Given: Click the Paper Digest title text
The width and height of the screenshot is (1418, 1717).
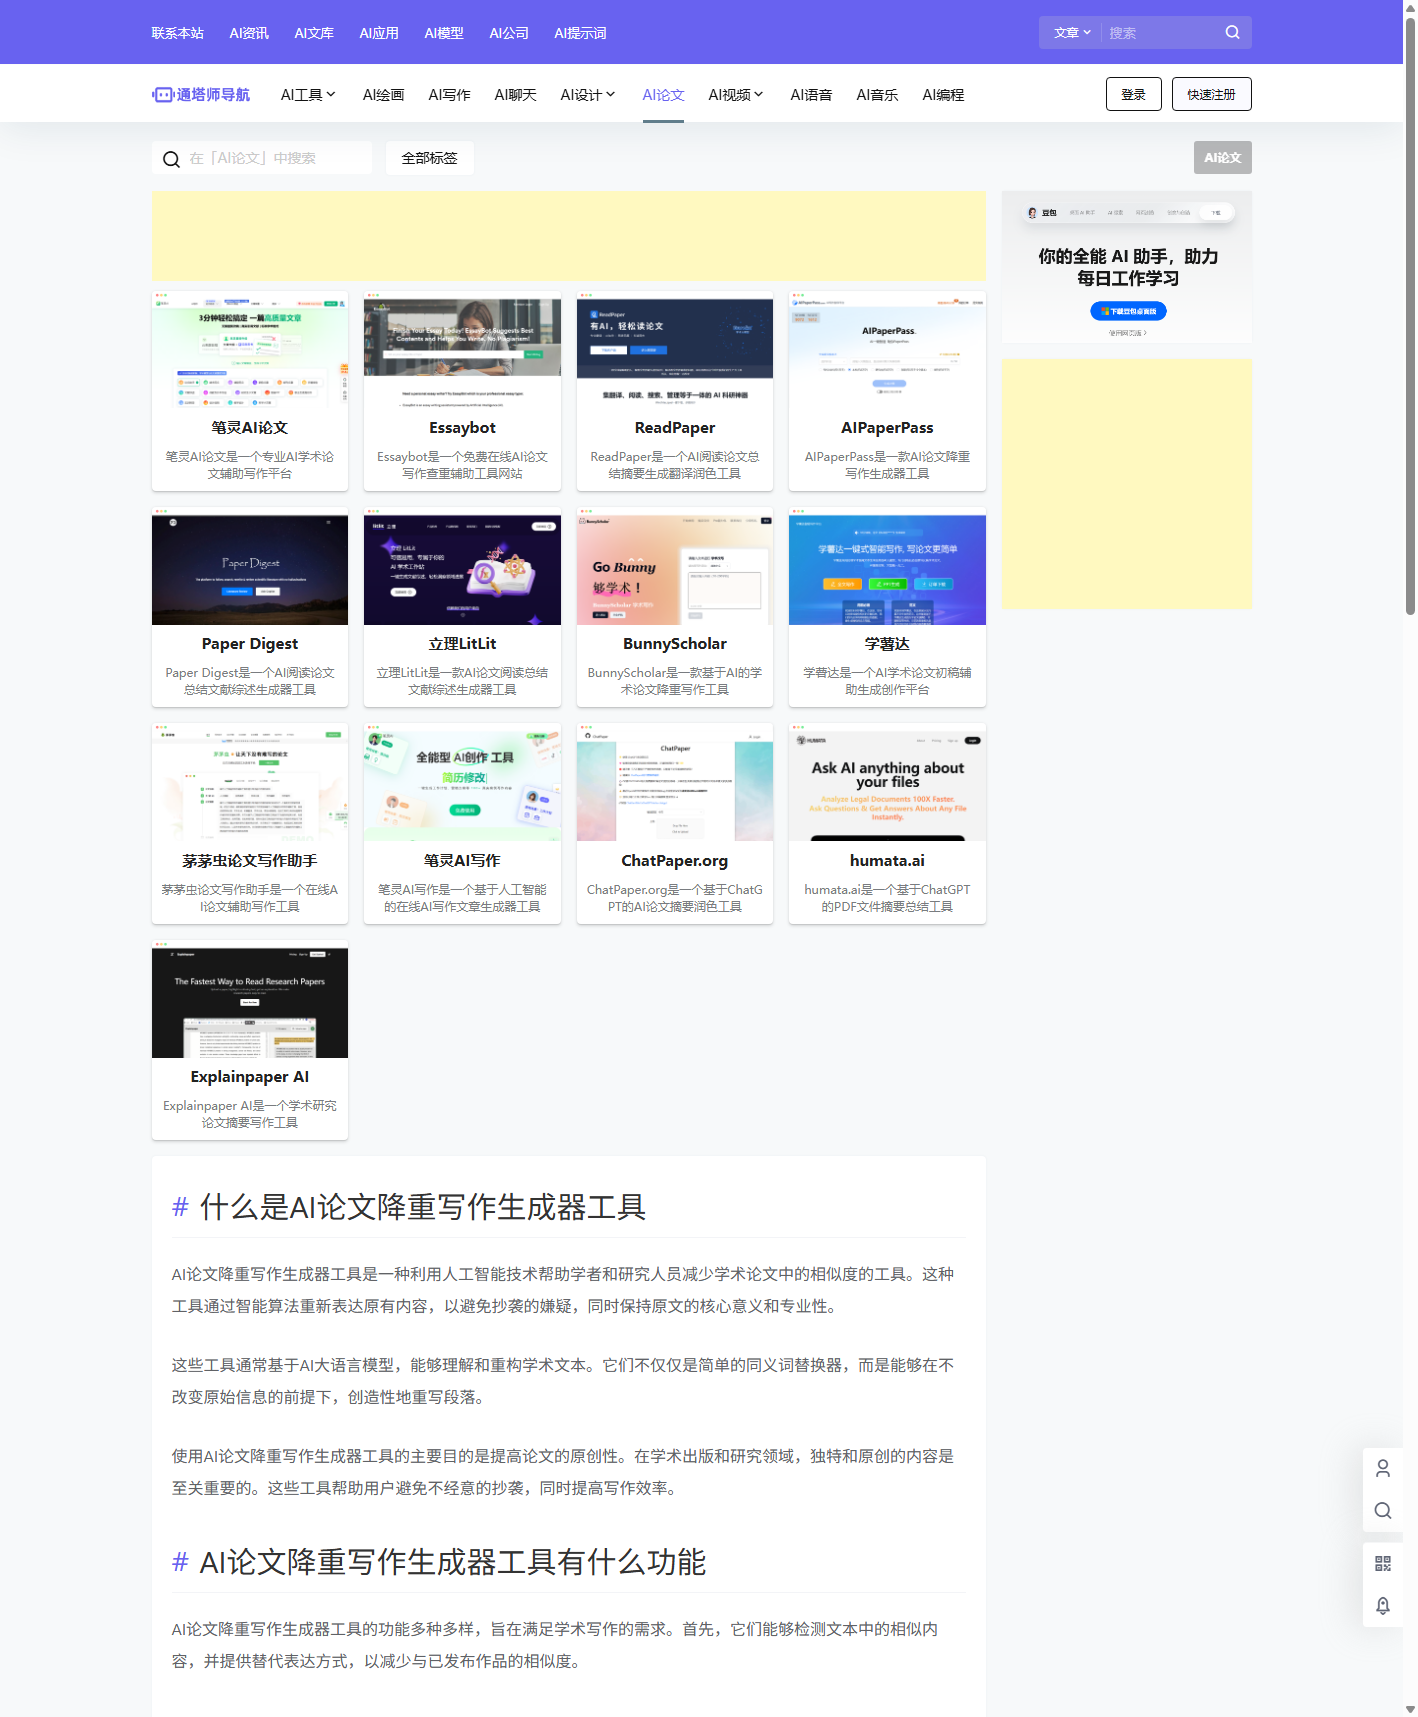Looking at the screenshot, I should pyautogui.click(x=250, y=644).
